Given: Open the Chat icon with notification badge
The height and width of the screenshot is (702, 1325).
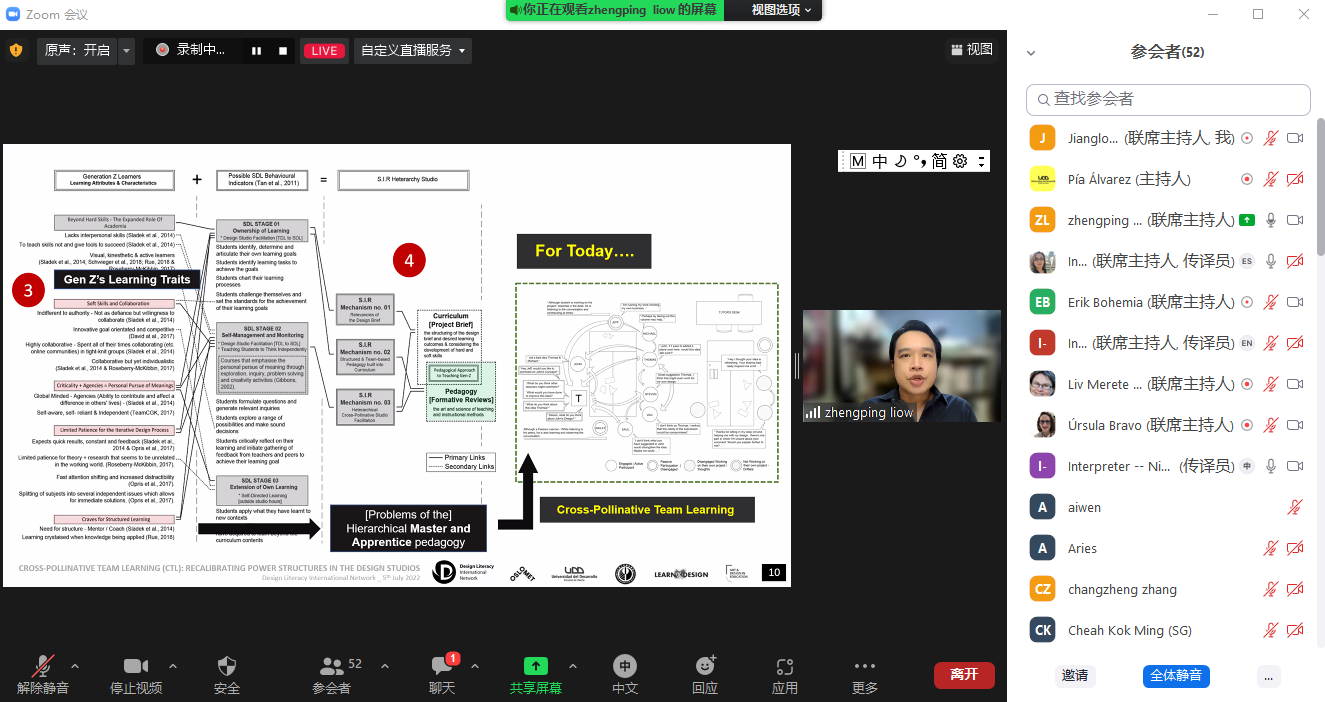Looking at the screenshot, I should [x=442, y=667].
